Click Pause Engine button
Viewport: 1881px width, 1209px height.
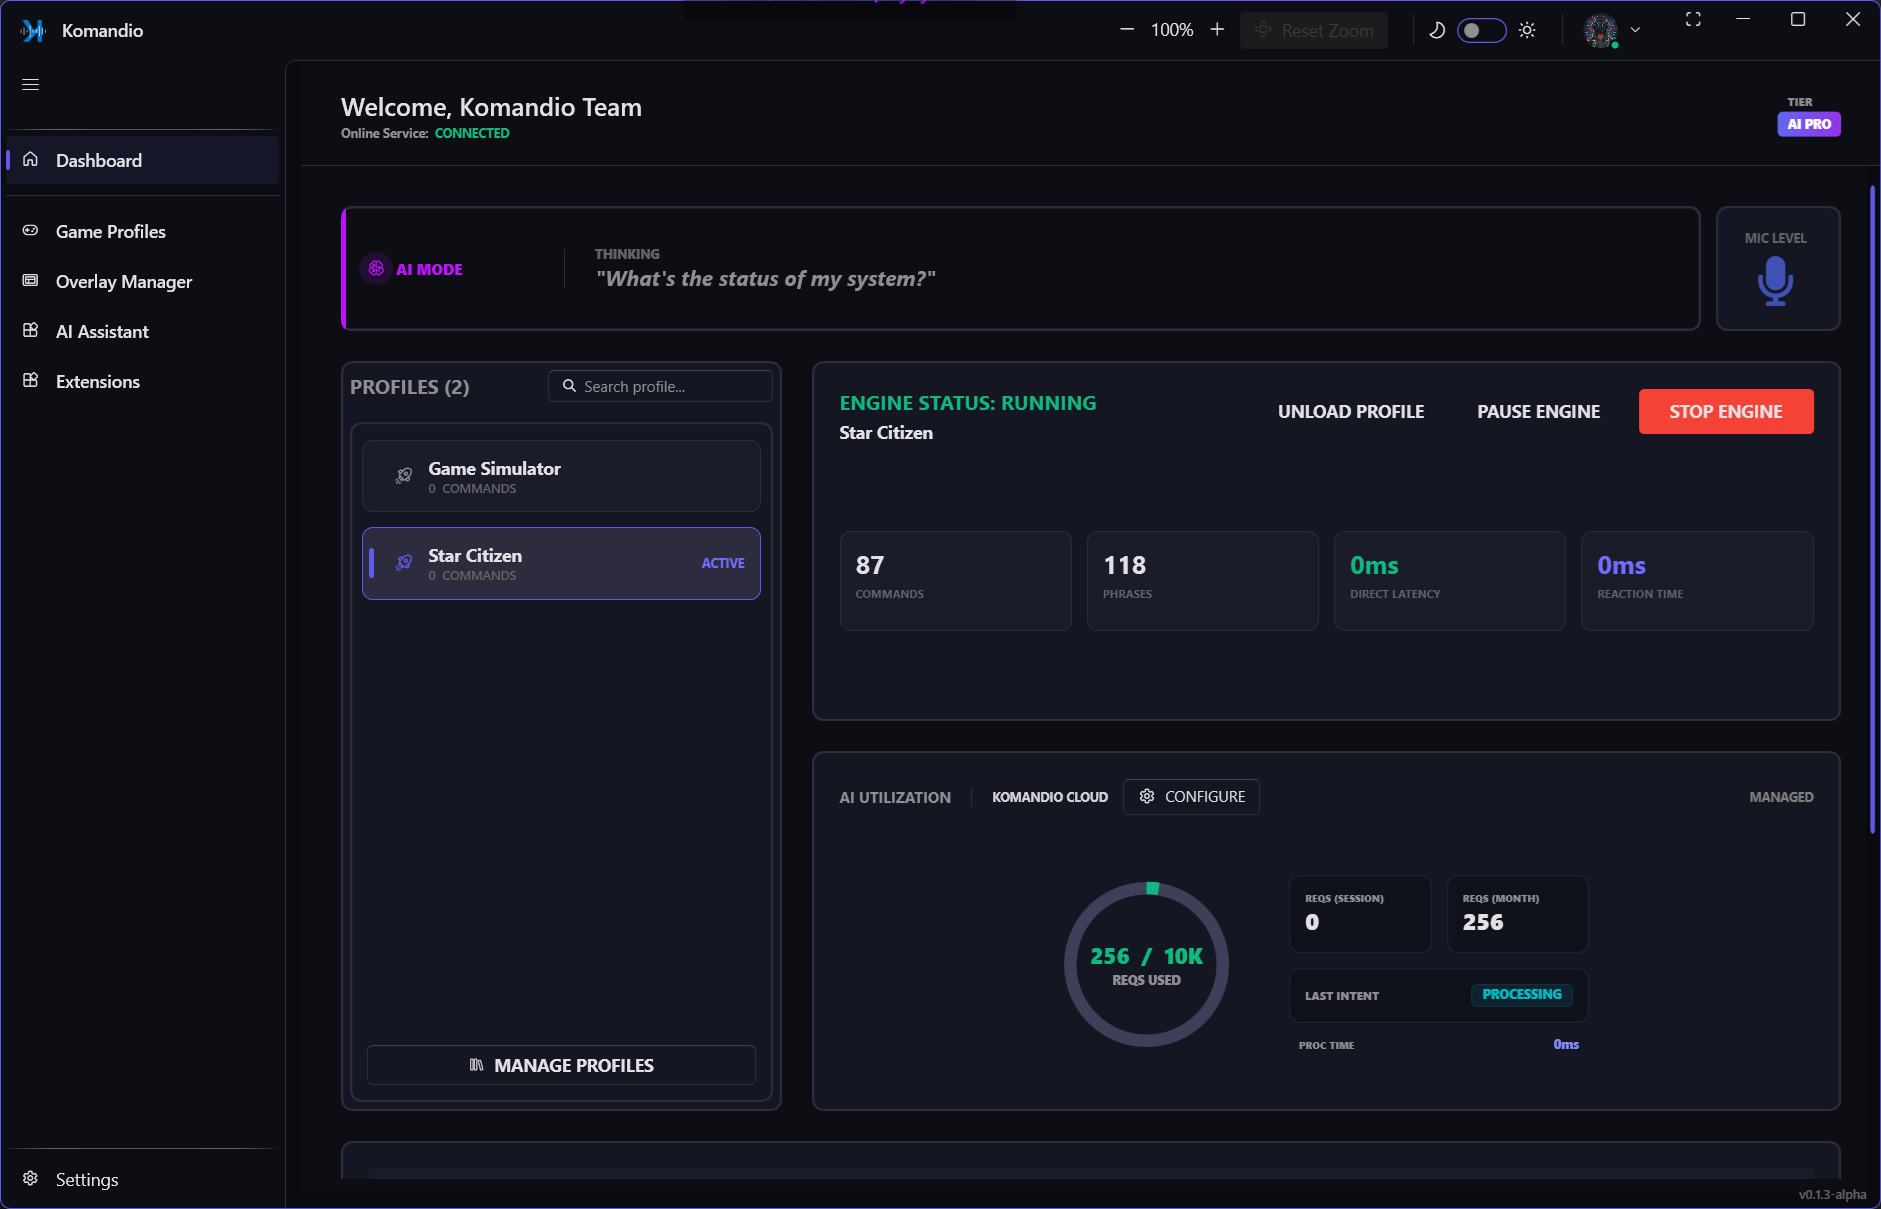tap(1538, 412)
